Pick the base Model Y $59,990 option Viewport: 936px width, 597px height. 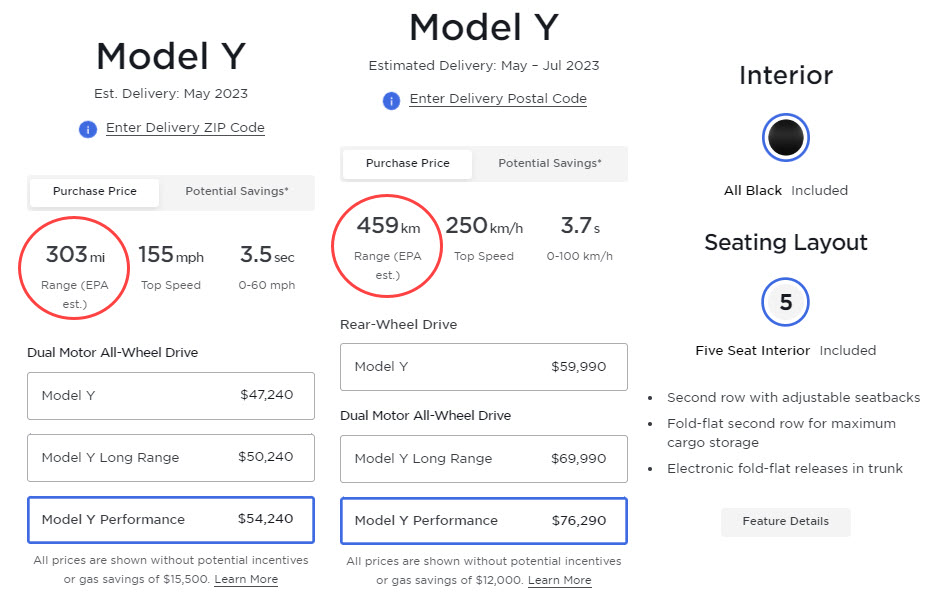point(483,367)
